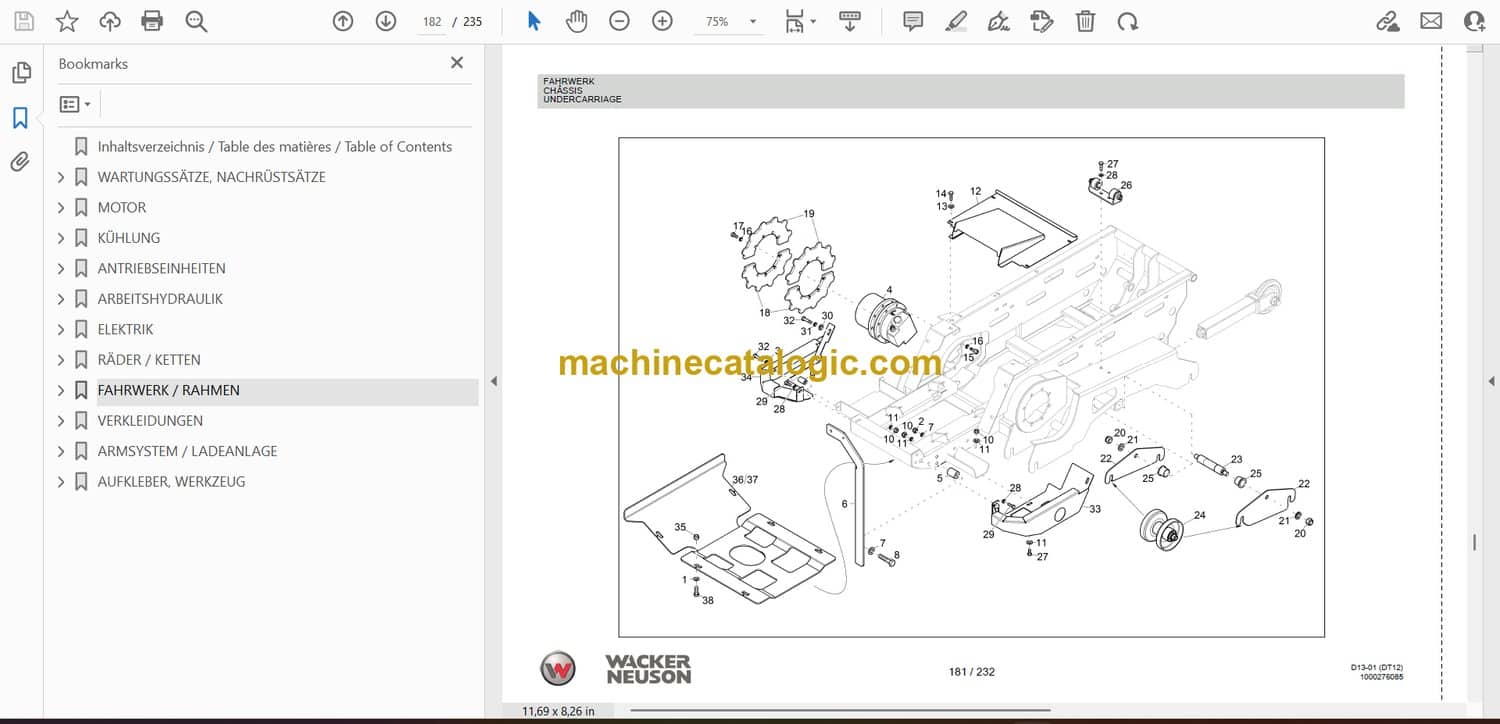Rotate the page view

1128,21
